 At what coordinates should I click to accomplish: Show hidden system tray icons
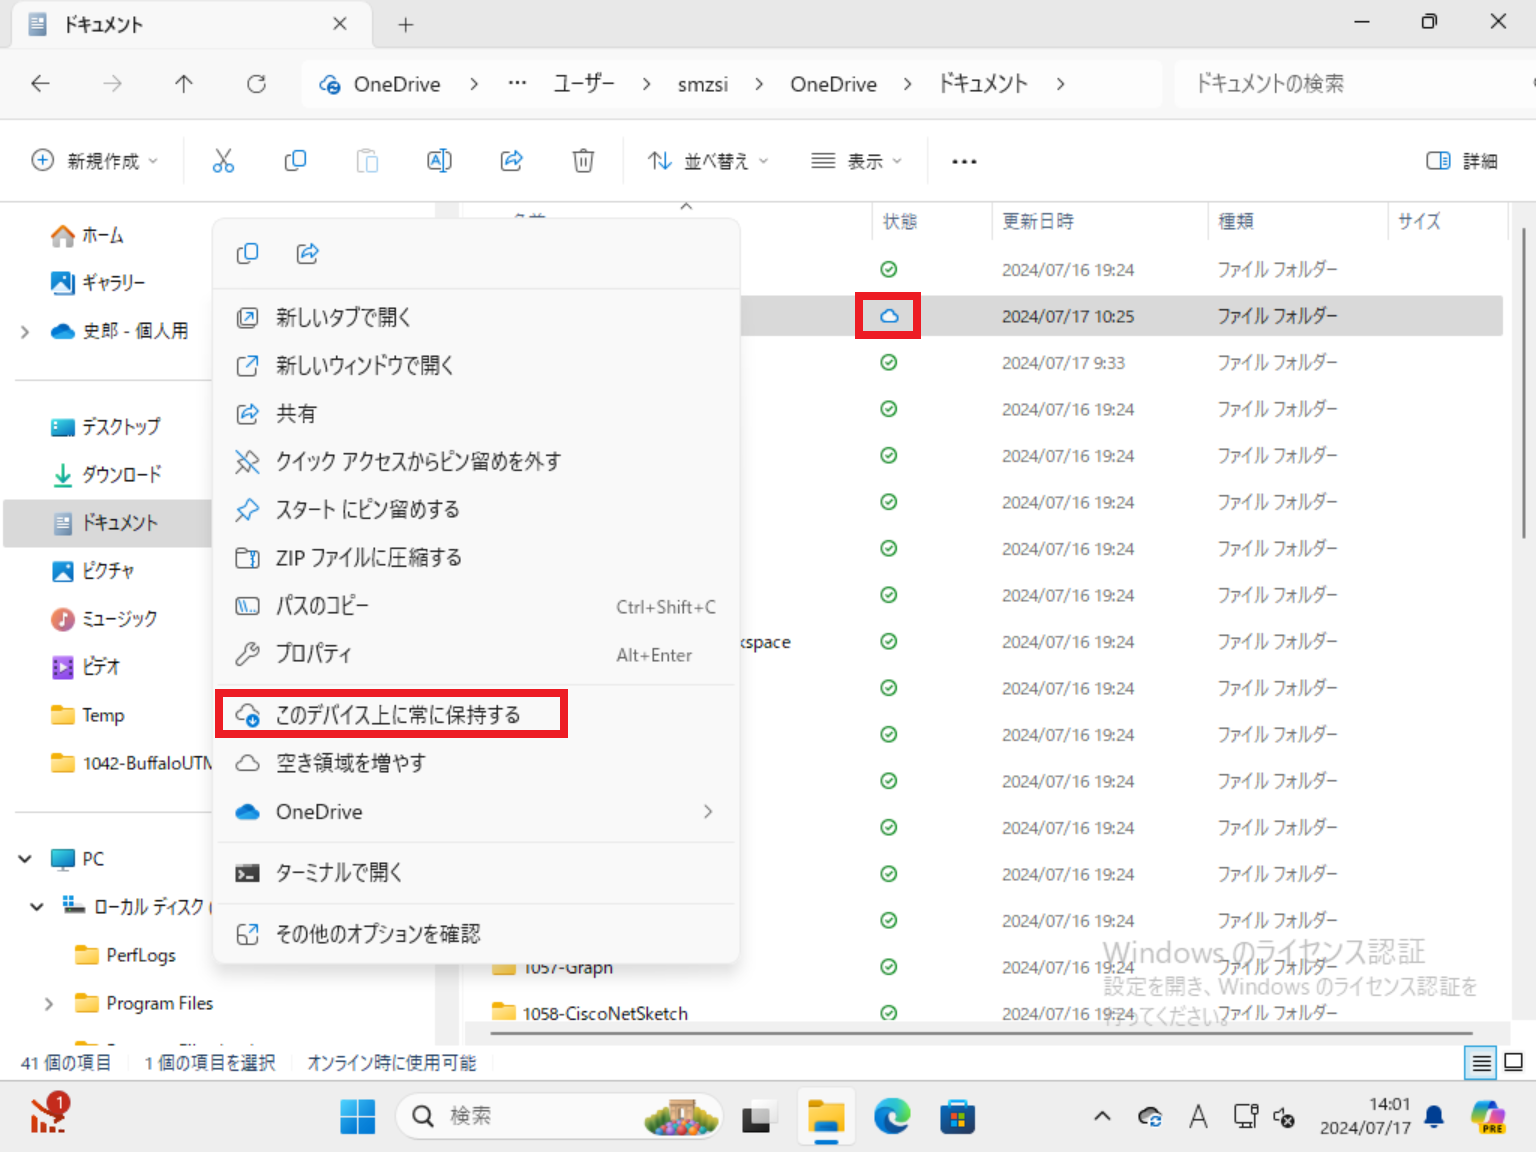pyautogui.click(x=1102, y=1116)
